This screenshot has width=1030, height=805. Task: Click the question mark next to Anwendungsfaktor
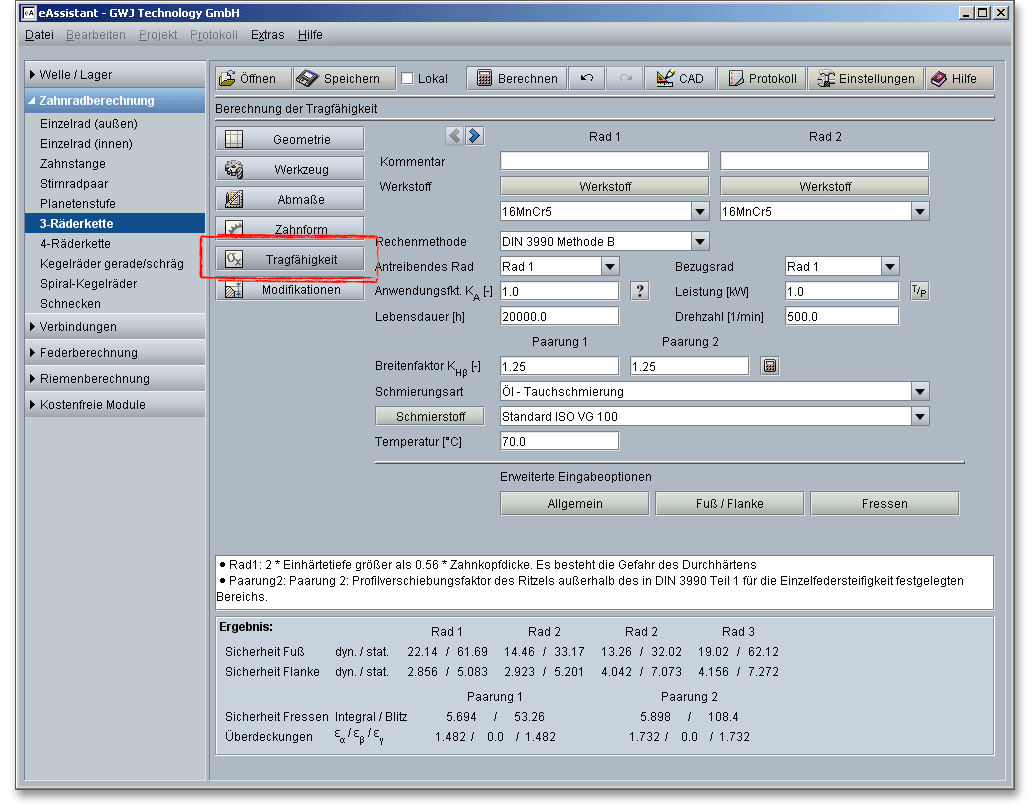(x=641, y=291)
